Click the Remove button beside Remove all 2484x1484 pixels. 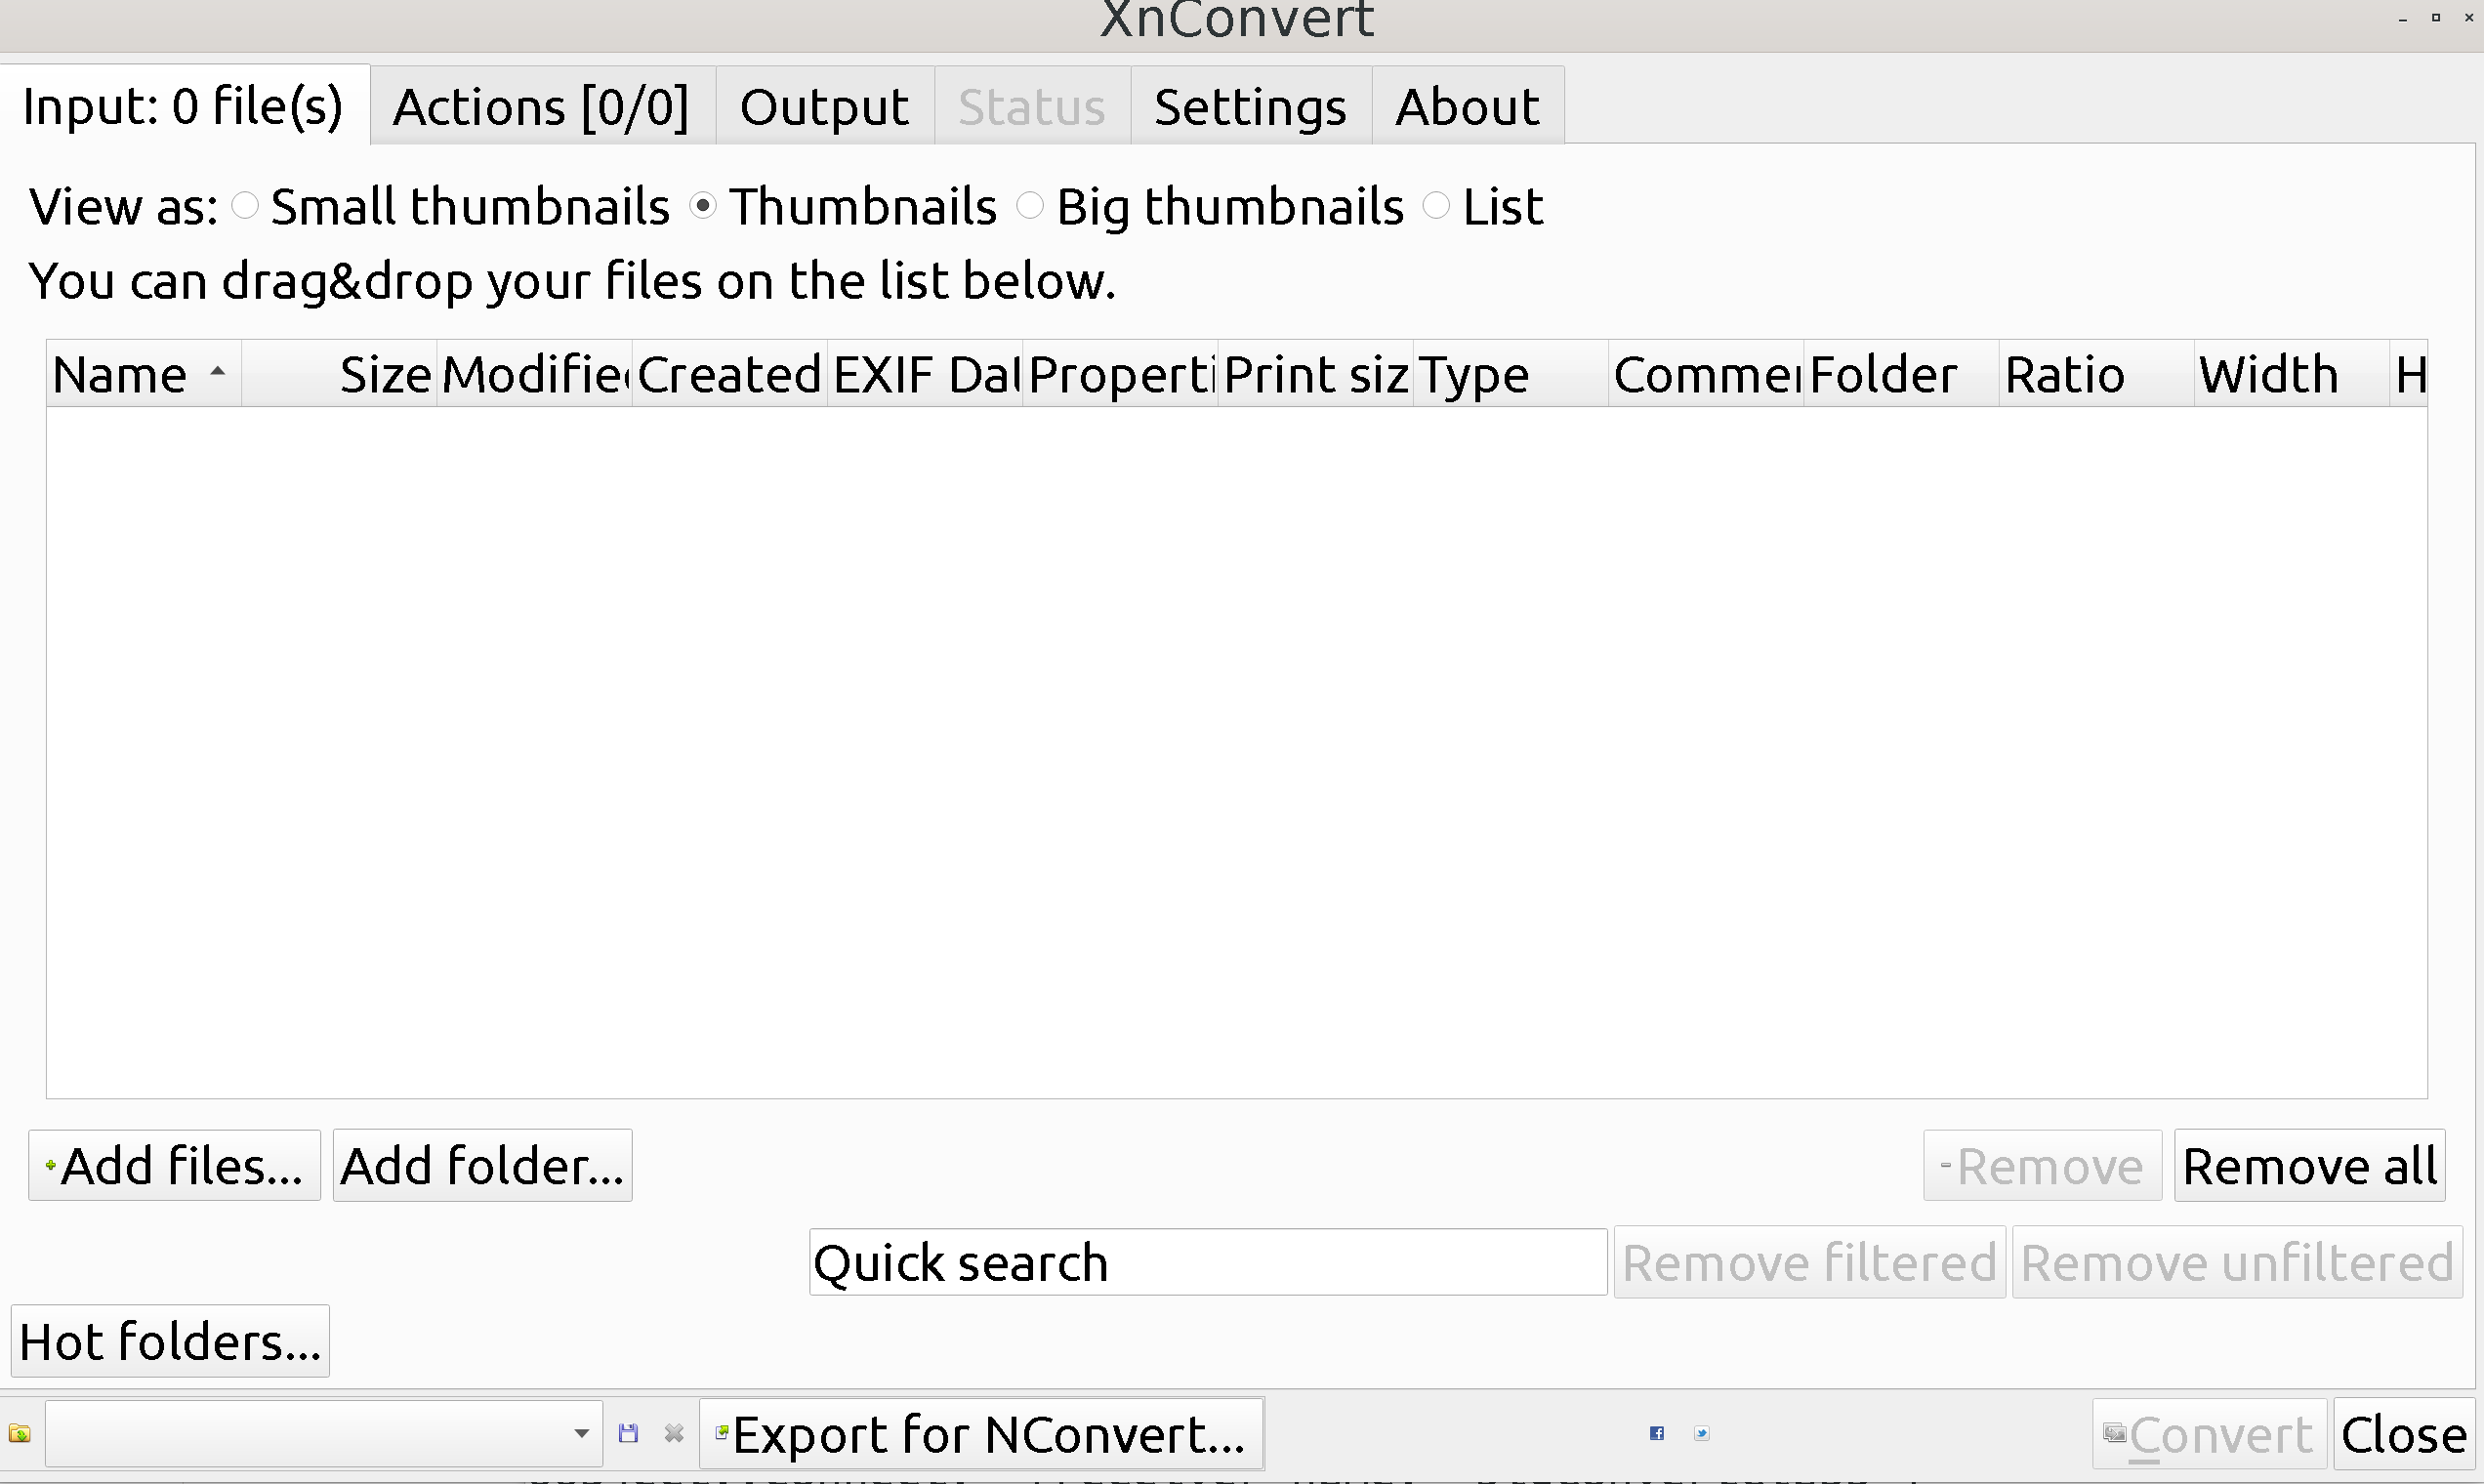pos(2042,1165)
